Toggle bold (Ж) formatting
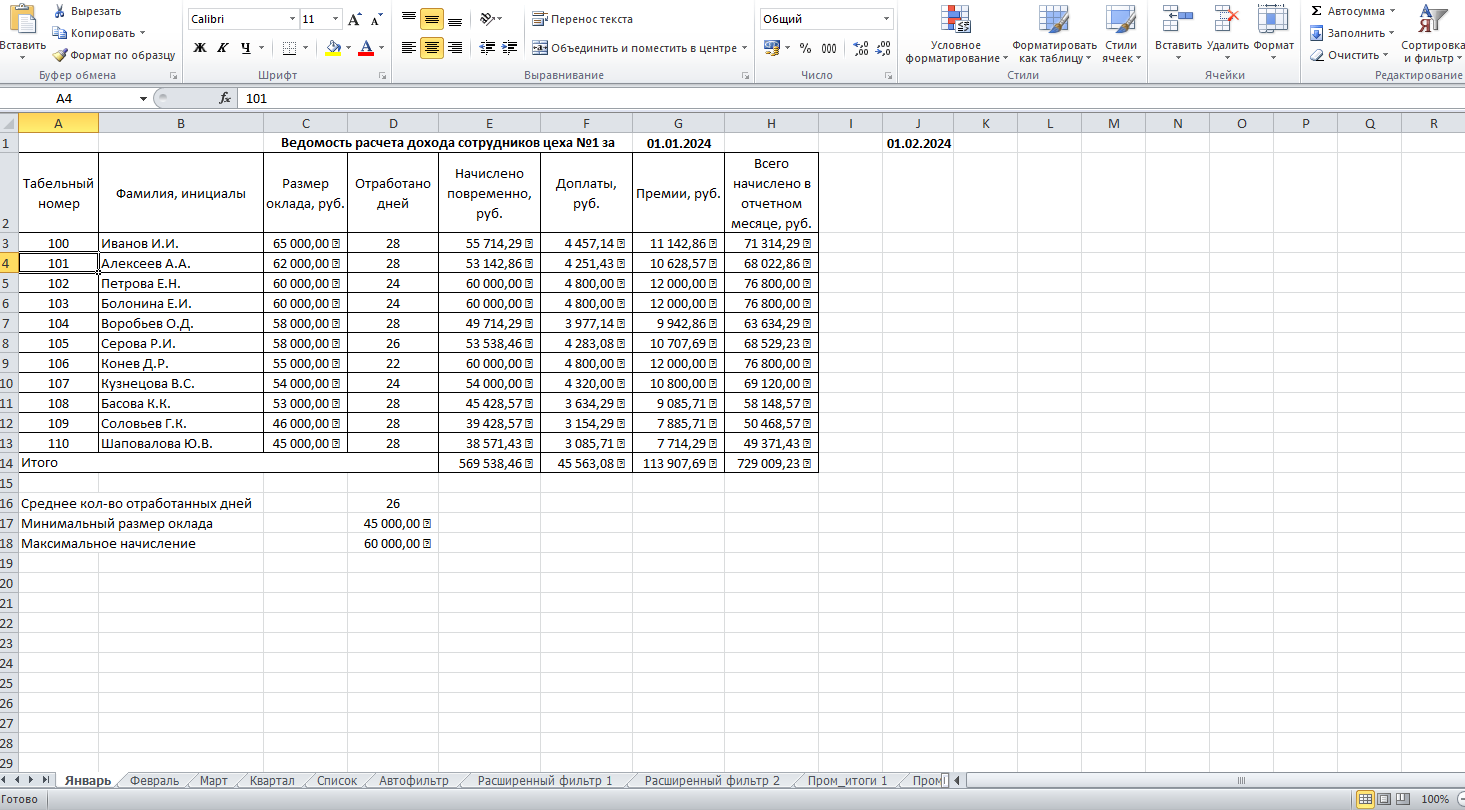The image size is (1465, 810). (x=200, y=47)
